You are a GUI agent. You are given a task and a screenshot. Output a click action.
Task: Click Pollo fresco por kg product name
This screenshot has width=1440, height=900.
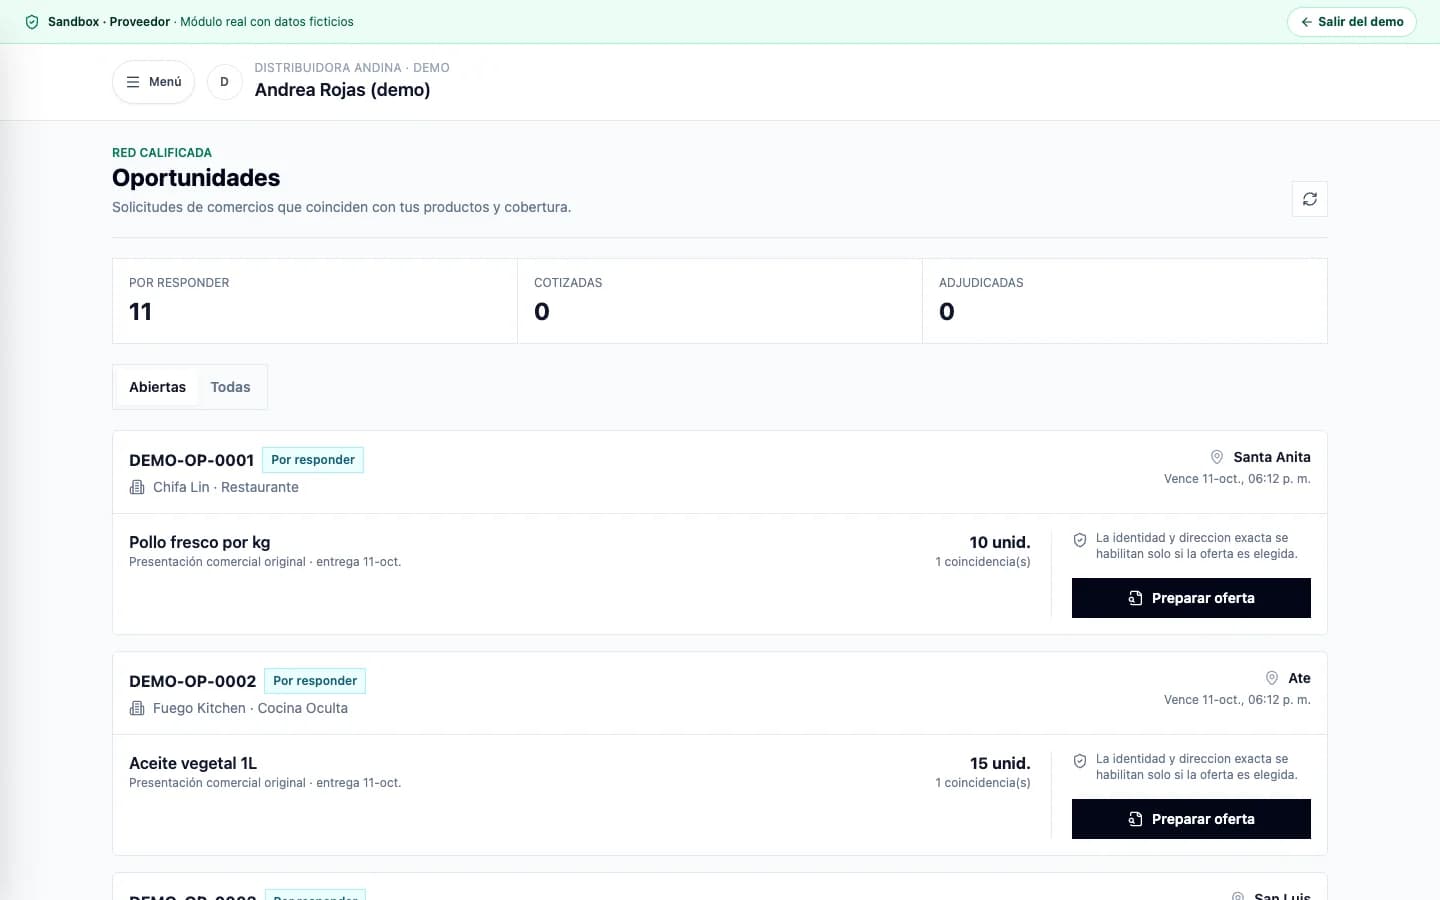(199, 542)
